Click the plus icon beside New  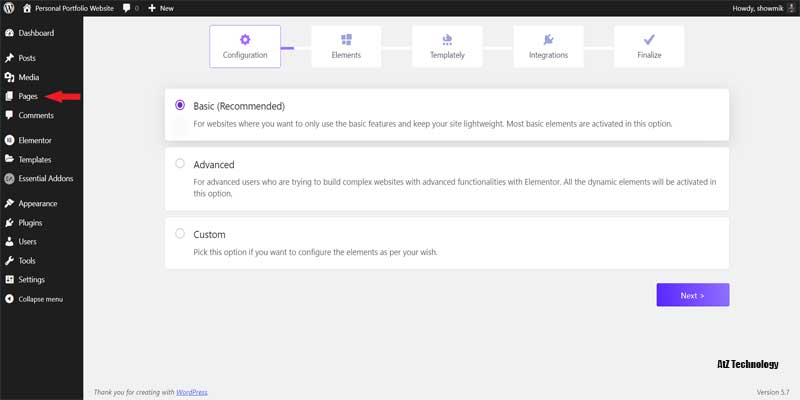[152, 8]
